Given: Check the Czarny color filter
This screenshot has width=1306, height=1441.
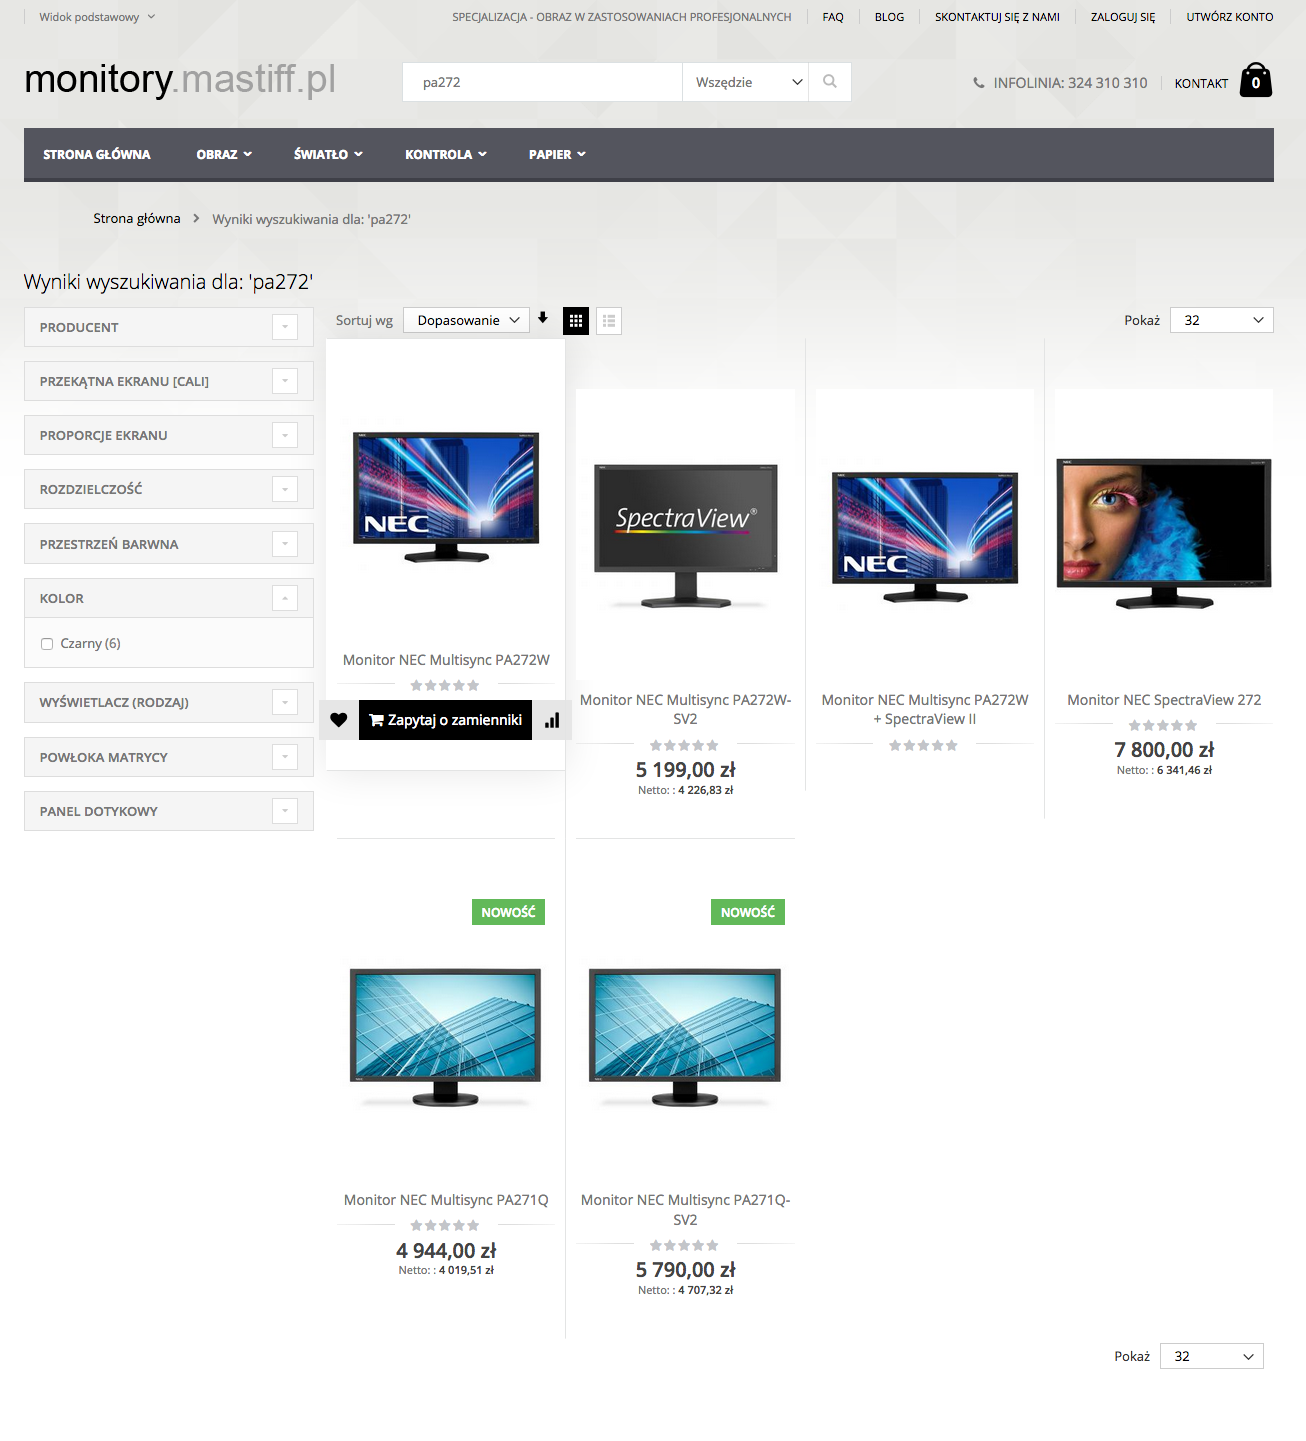Looking at the screenshot, I should click(x=47, y=644).
